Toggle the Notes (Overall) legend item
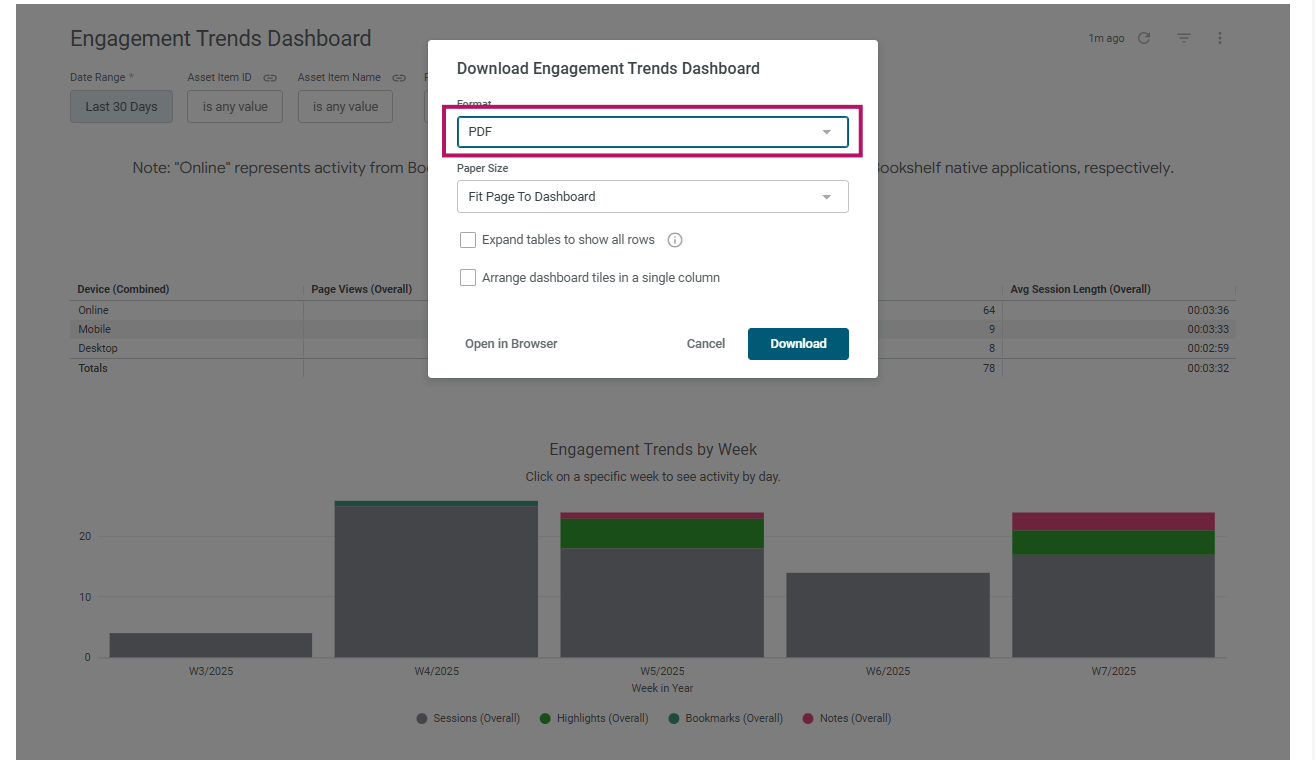 click(x=847, y=718)
